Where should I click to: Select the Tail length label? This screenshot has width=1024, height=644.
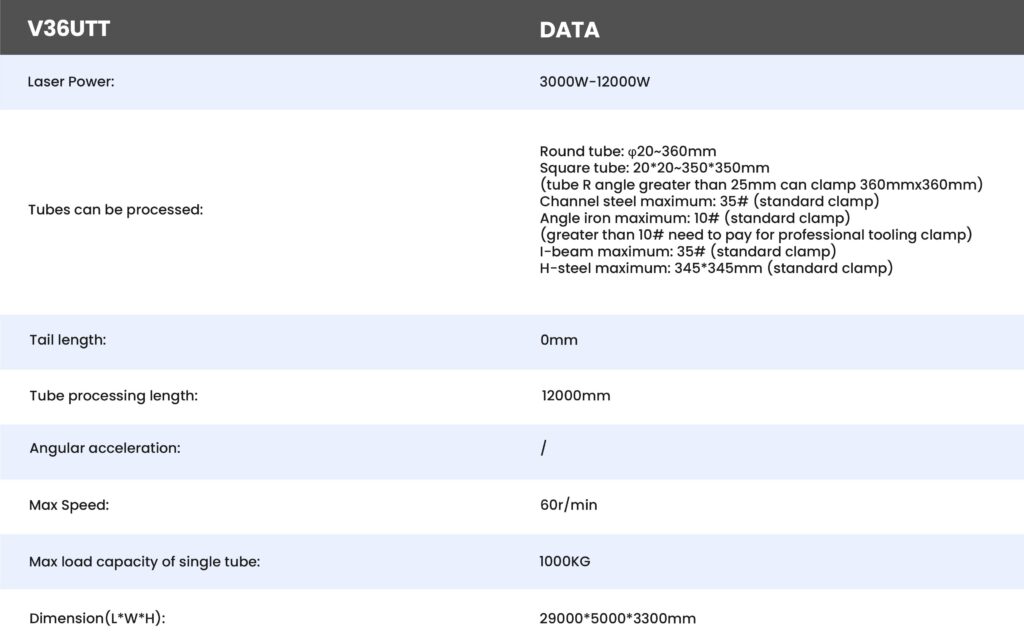[x=68, y=340]
